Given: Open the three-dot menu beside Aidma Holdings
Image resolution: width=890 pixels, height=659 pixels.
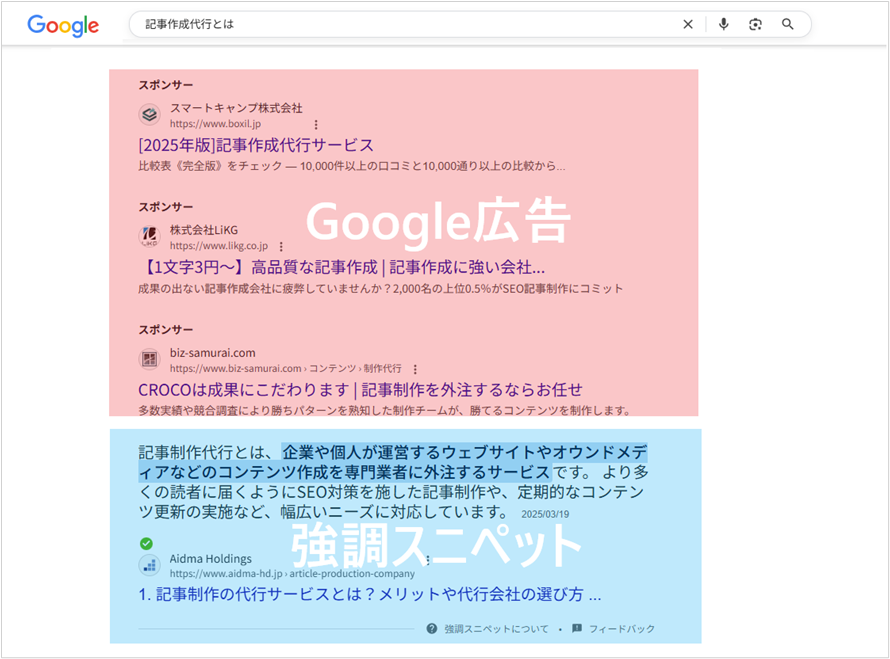Looking at the screenshot, I should [x=428, y=560].
